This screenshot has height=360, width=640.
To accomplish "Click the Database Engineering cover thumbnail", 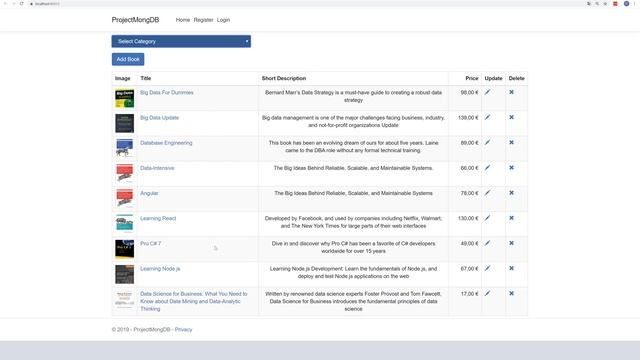I will [x=124, y=149].
